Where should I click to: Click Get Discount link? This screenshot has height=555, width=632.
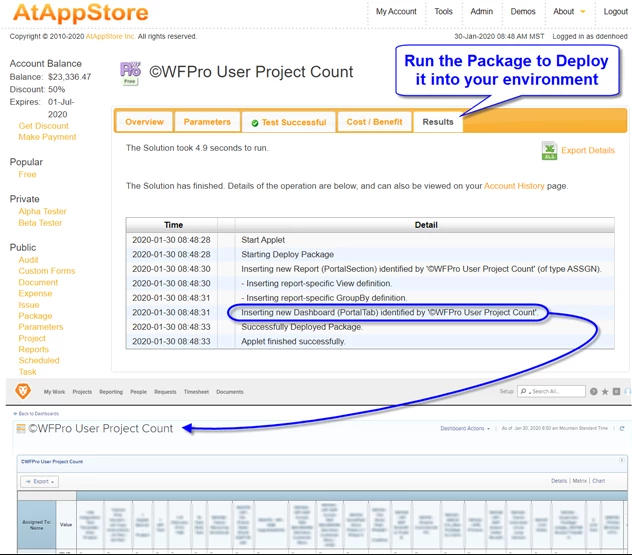pos(44,126)
